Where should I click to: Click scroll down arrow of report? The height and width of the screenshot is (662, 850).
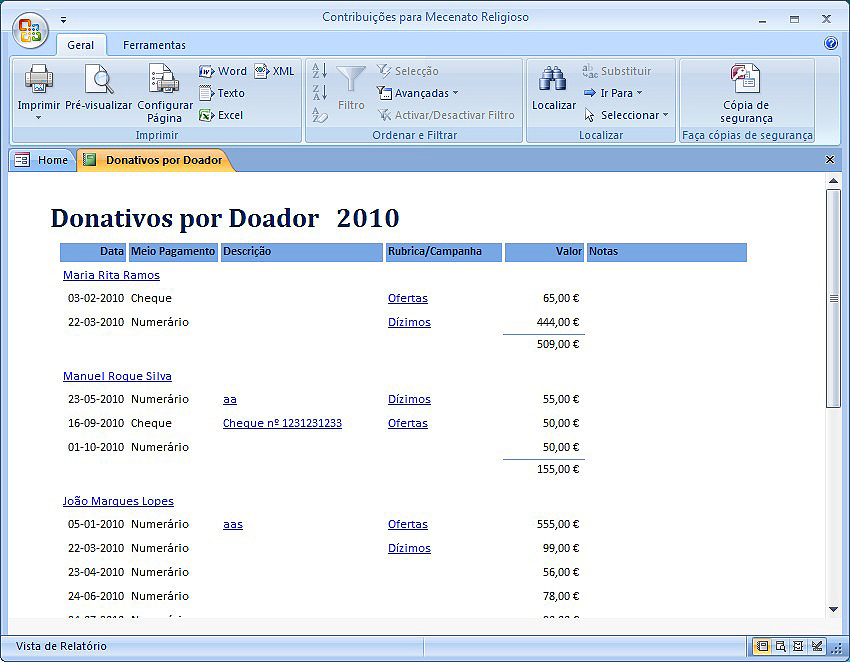tap(833, 610)
